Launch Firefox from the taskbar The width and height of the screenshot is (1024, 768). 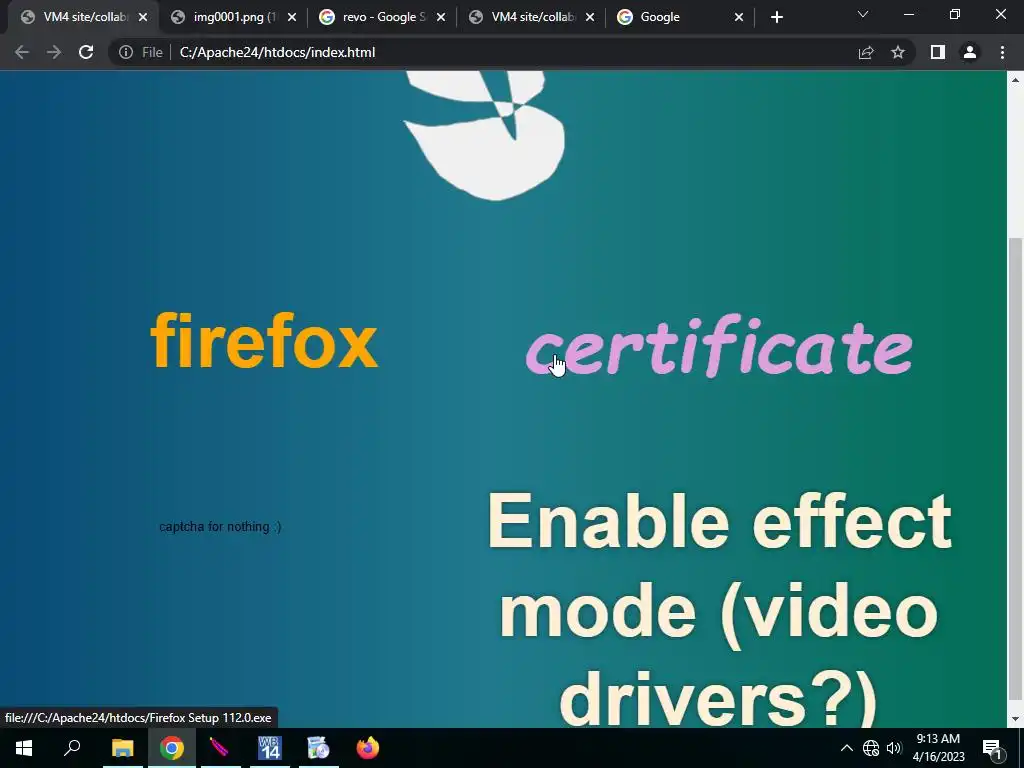(x=368, y=748)
